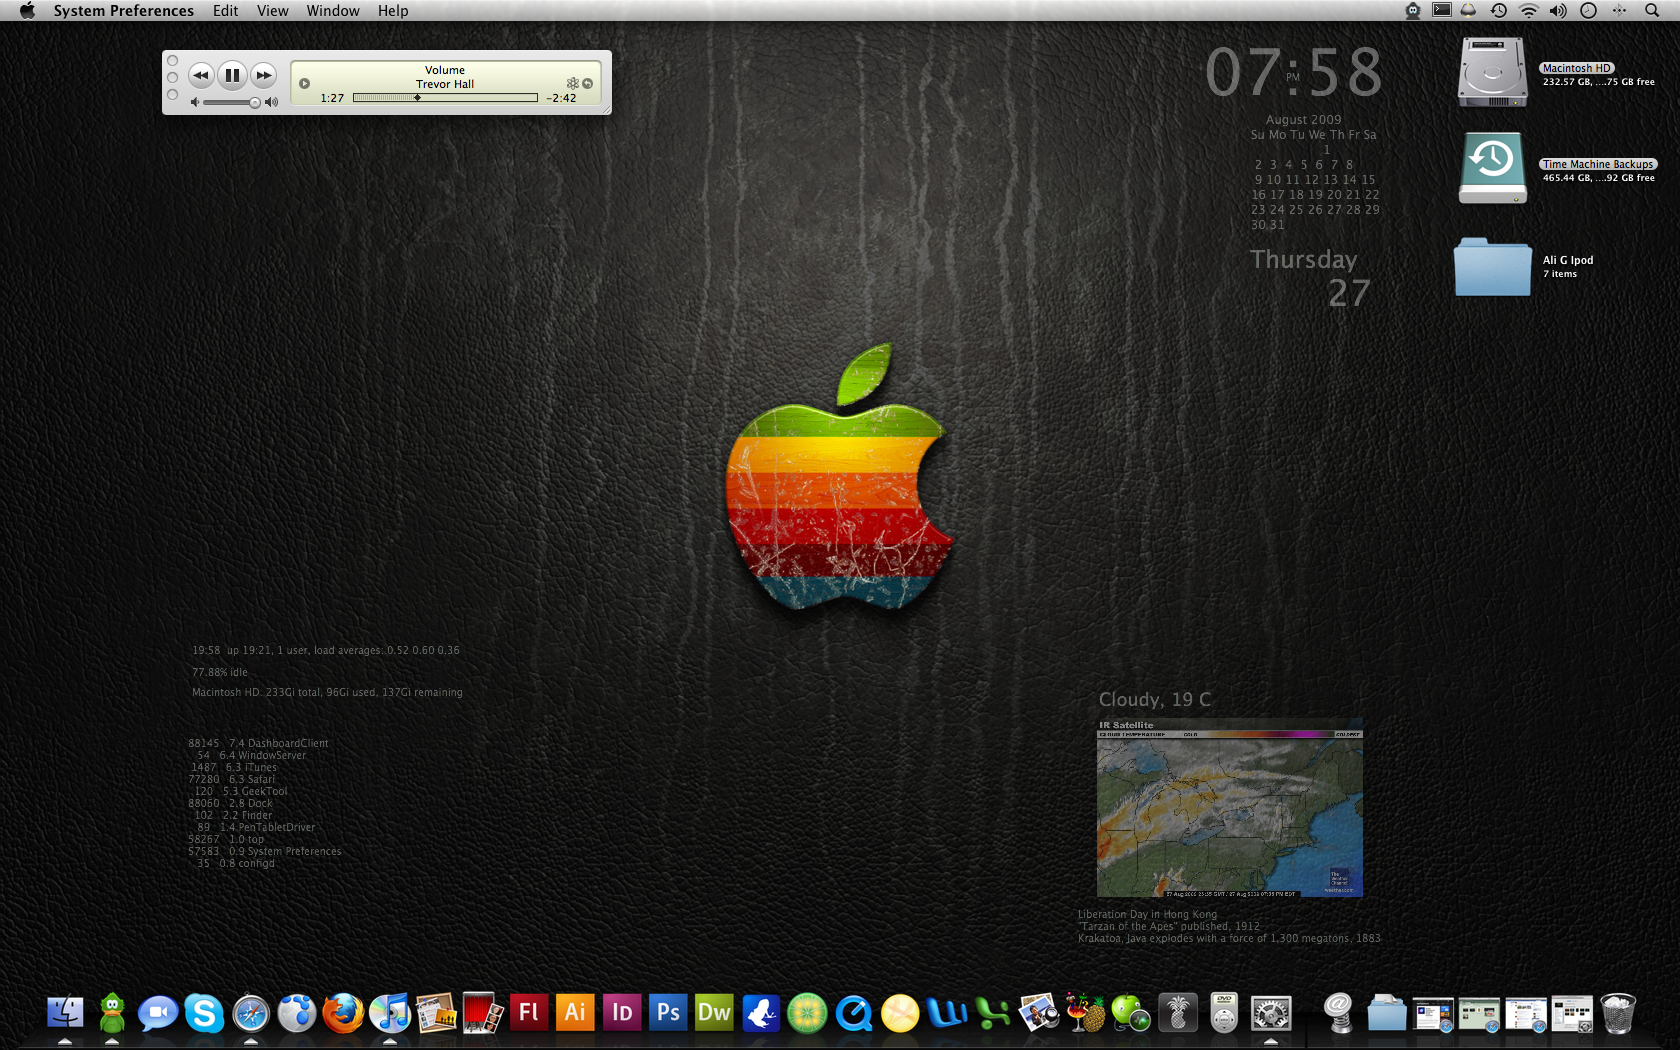
Task: Open Adobe Flash in dock
Action: coord(529,1013)
